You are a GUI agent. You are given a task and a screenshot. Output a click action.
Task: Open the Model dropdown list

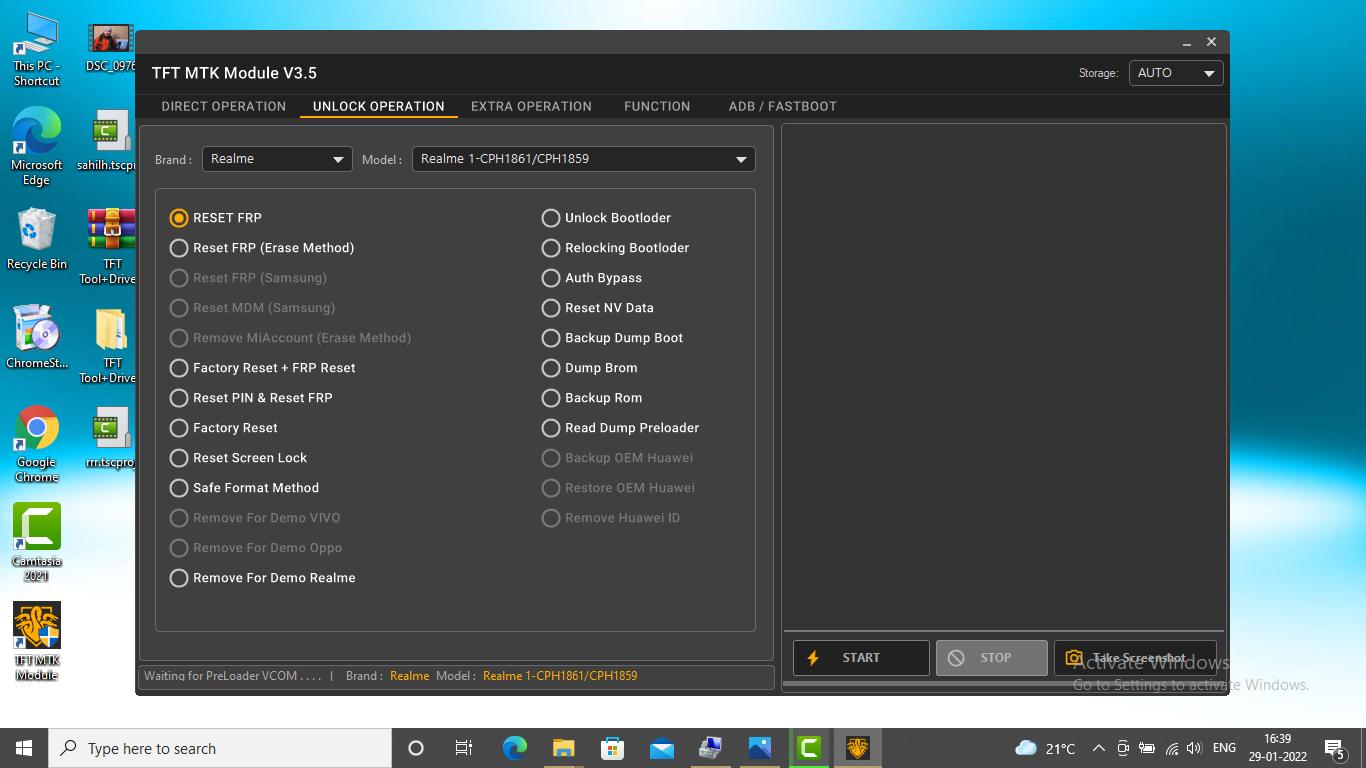pos(584,159)
